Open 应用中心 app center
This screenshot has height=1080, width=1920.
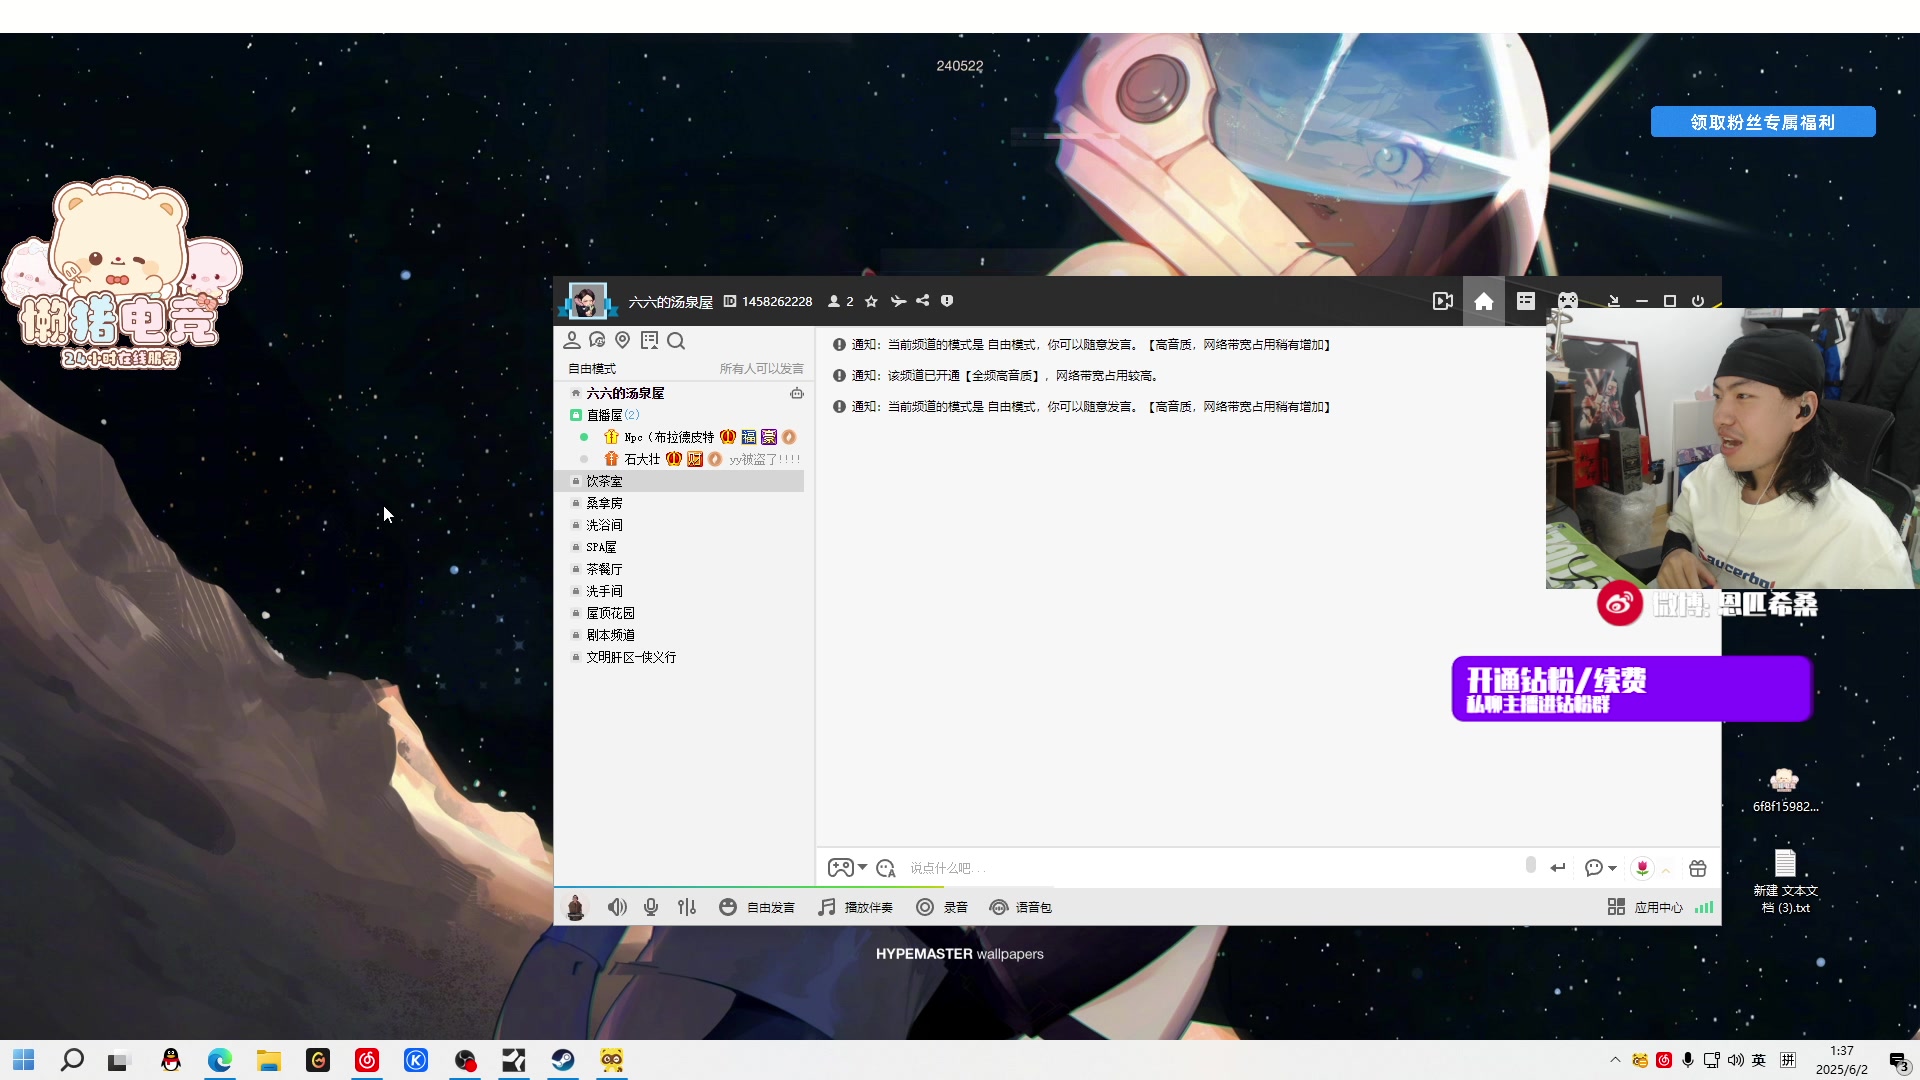[1645, 907]
